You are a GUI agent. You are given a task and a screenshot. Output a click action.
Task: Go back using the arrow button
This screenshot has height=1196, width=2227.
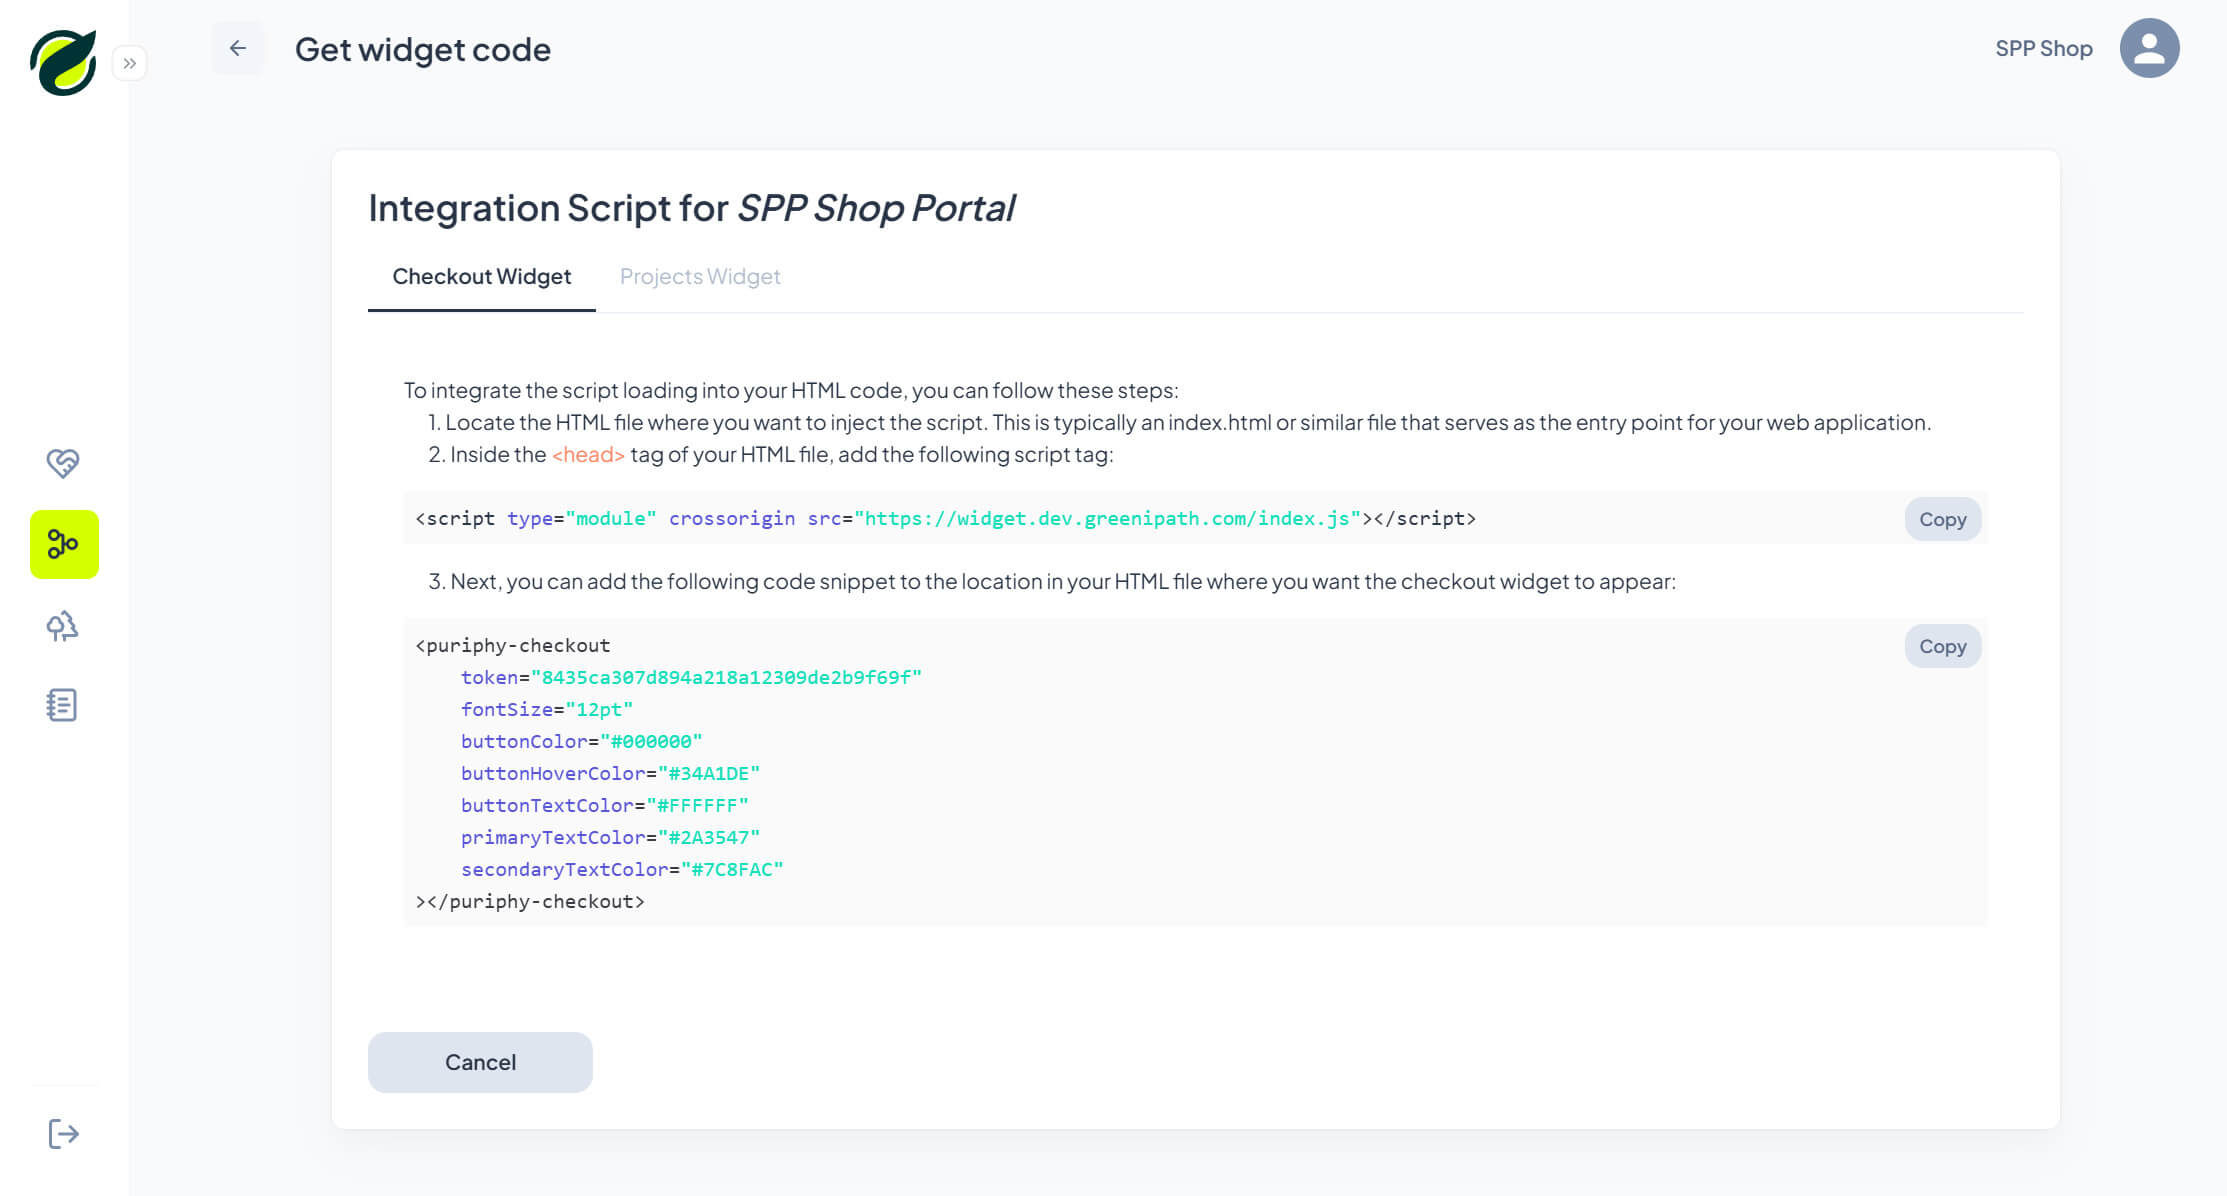pyautogui.click(x=237, y=48)
